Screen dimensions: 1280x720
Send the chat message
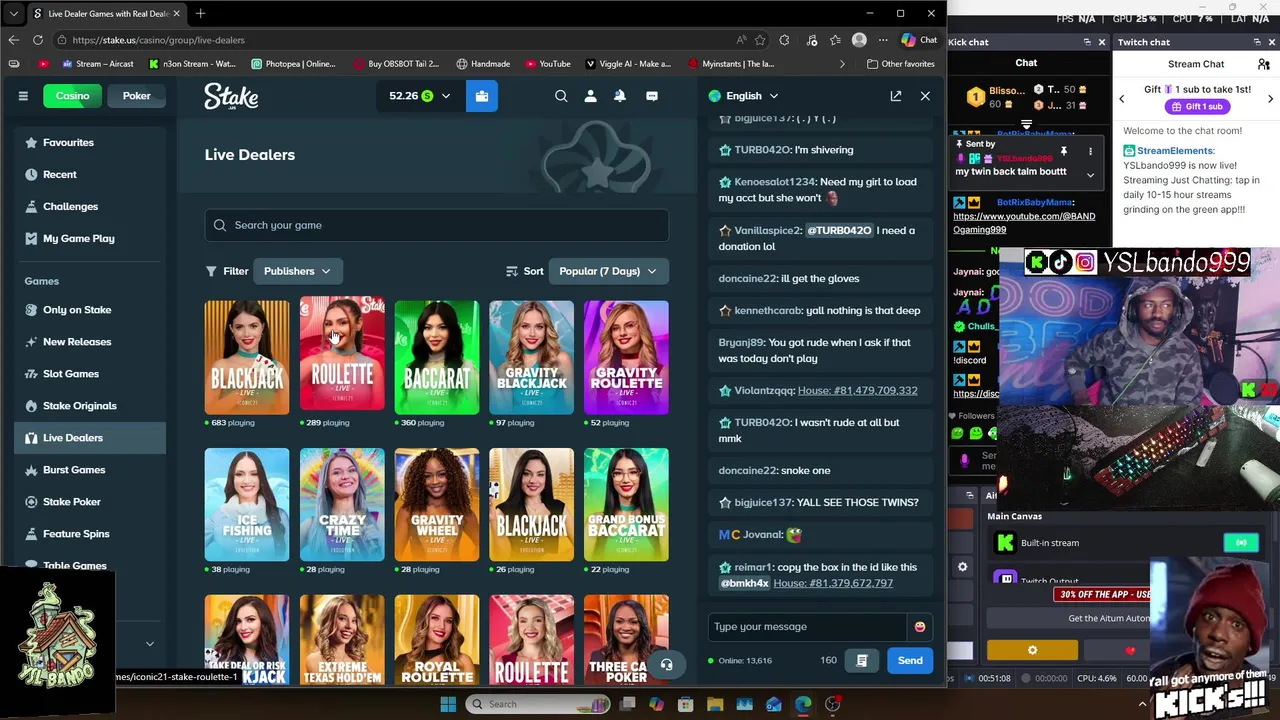[910, 660]
